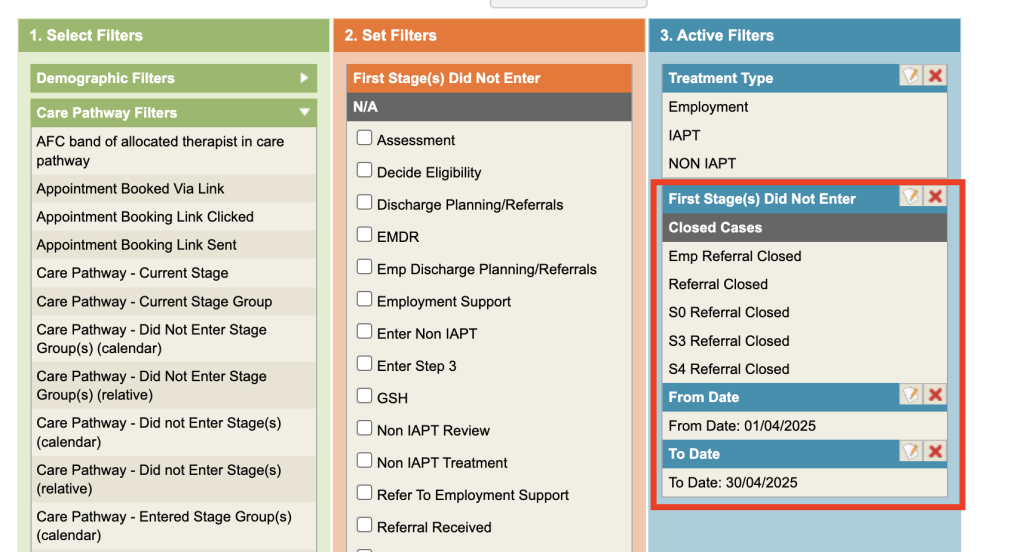This screenshot has width=1024, height=552.
Task: Open Care Pathway - Current Stage Group filter
Action: pyautogui.click(x=154, y=301)
